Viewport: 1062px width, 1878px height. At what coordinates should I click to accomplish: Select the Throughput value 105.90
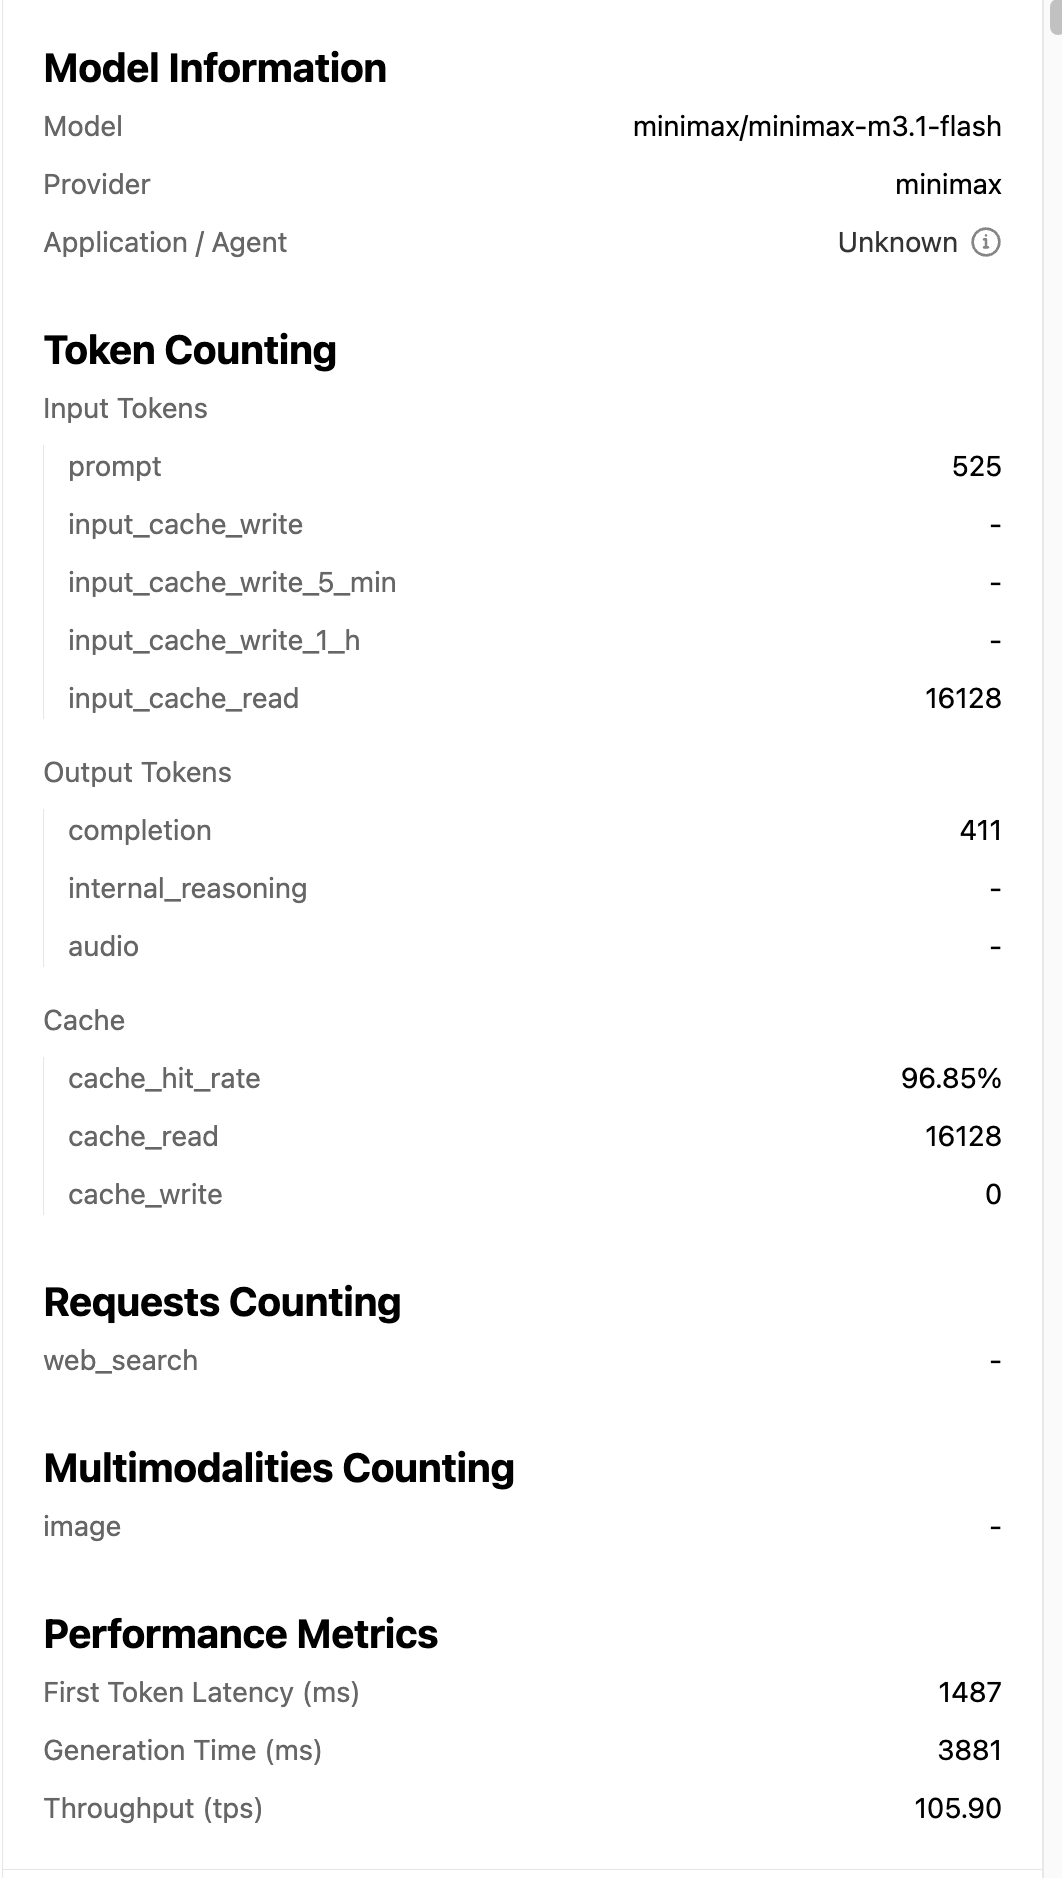coord(958,1809)
